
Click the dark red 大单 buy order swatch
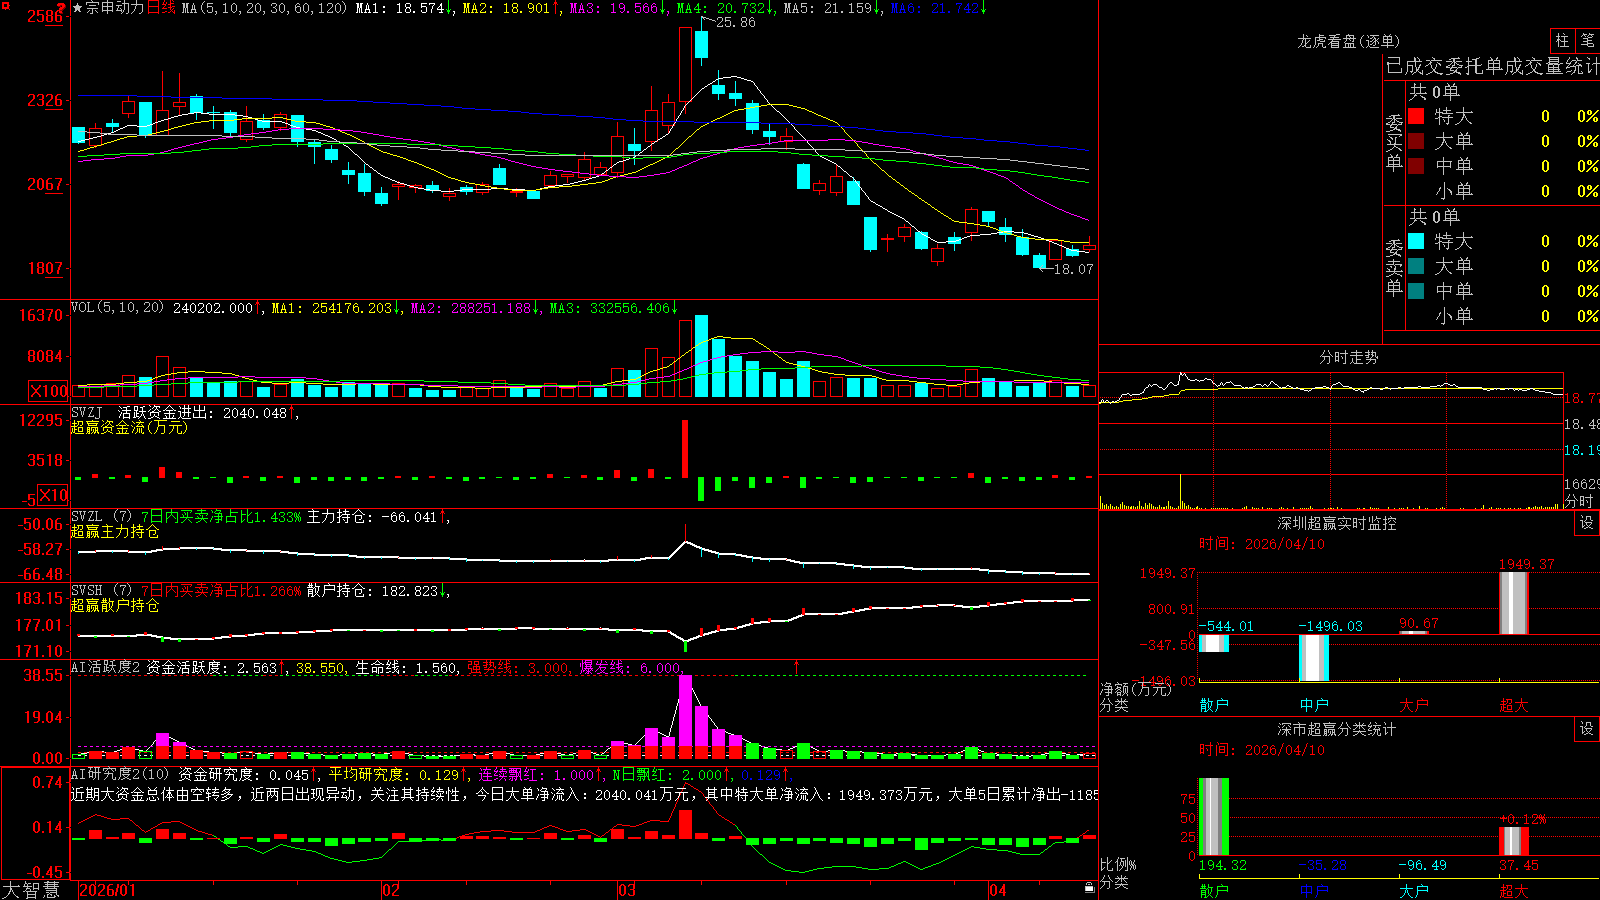[x=1416, y=141]
